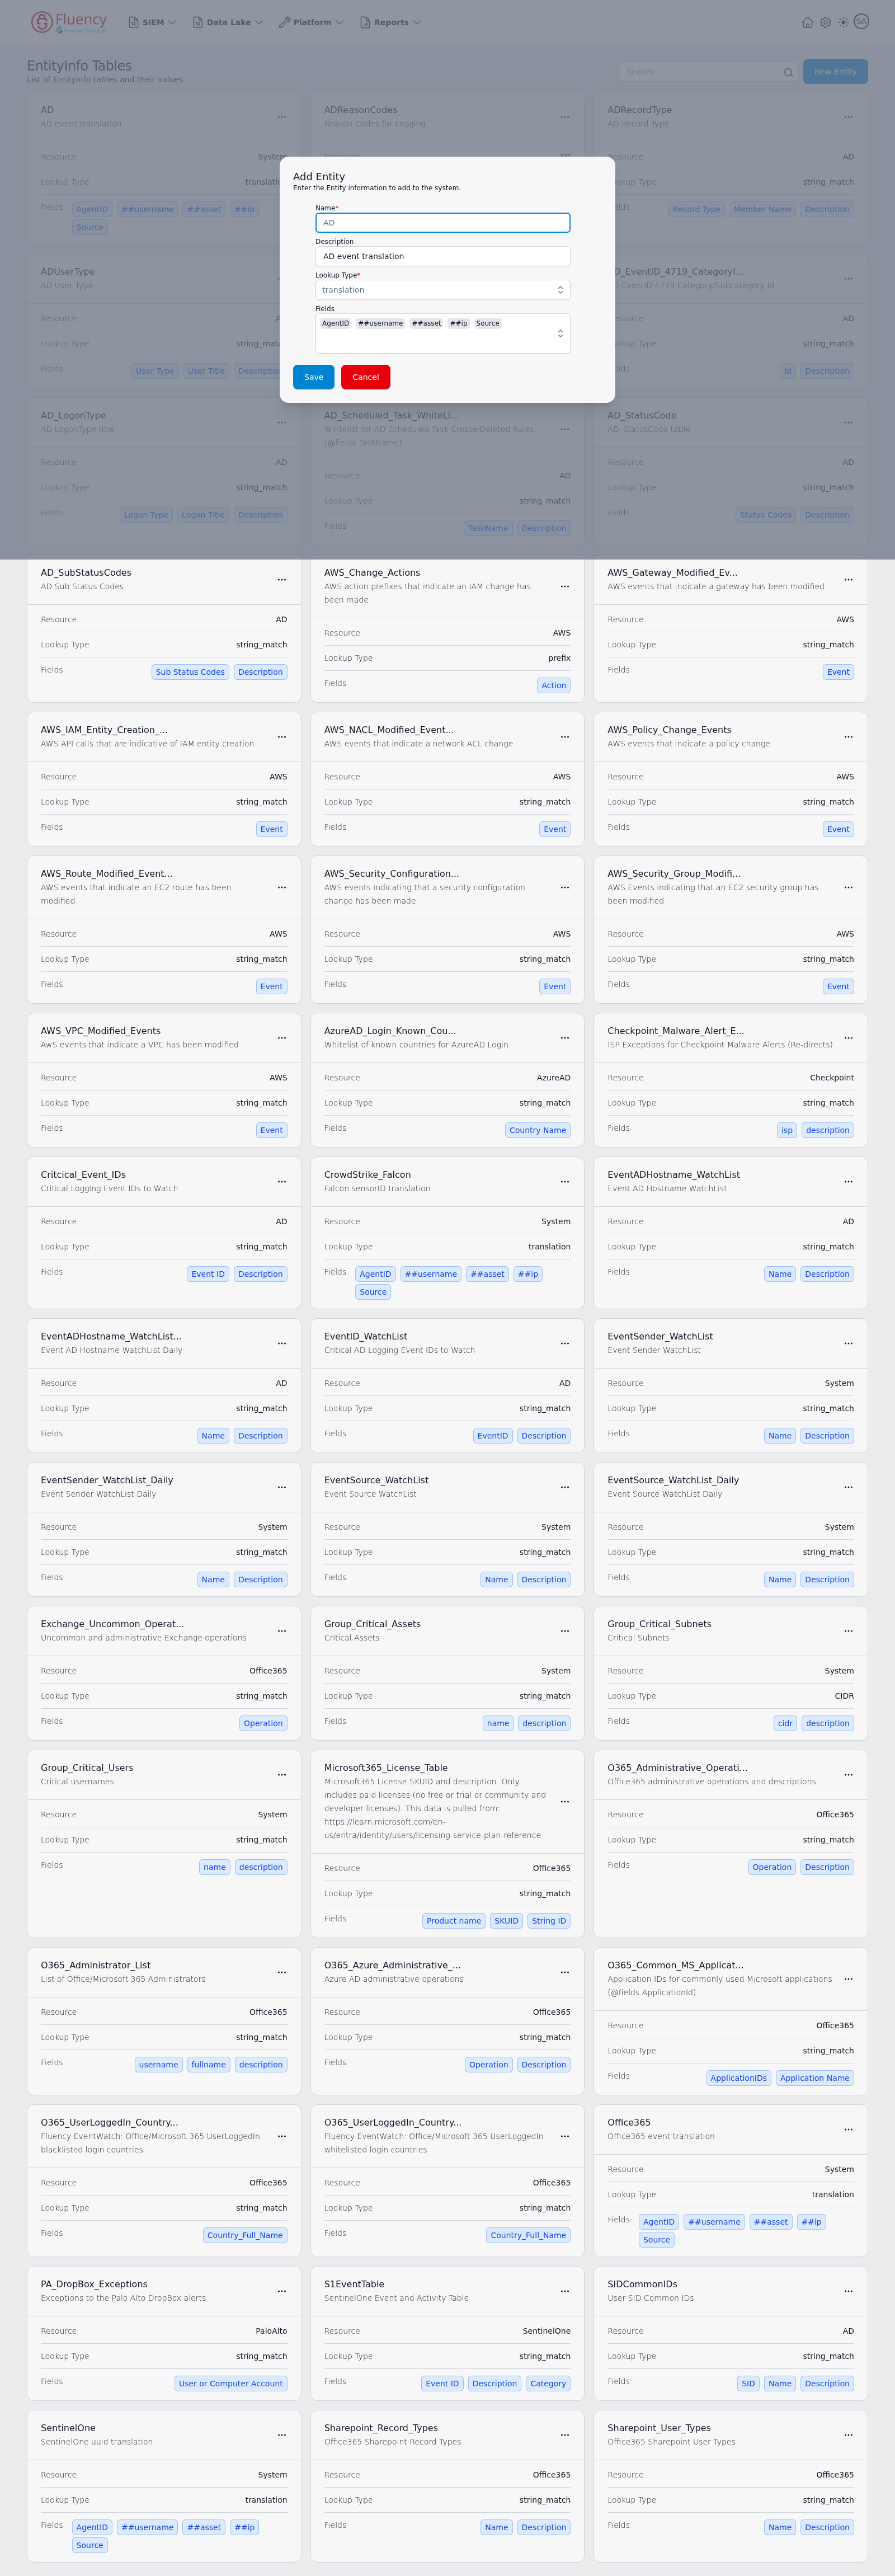Open the Lookup Type dropdown

(443, 290)
